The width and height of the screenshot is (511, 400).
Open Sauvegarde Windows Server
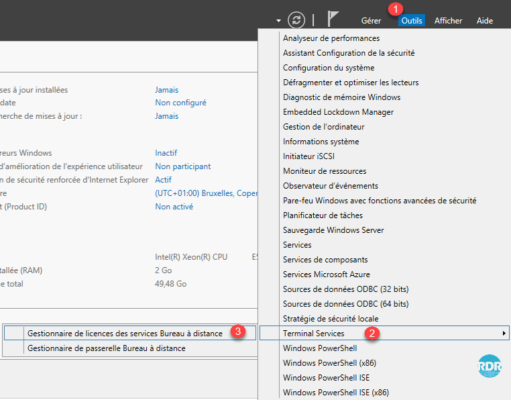pos(333,230)
